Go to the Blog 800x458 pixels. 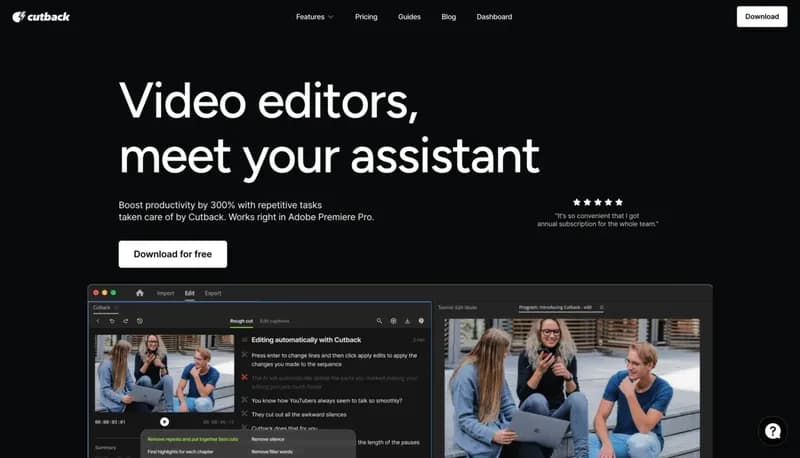click(448, 17)
